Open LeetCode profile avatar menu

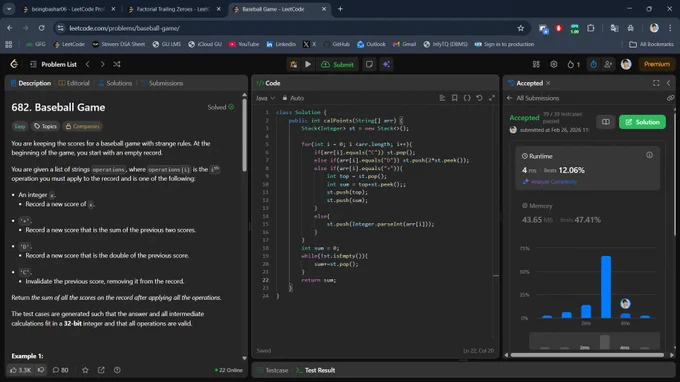pos(626,64)
